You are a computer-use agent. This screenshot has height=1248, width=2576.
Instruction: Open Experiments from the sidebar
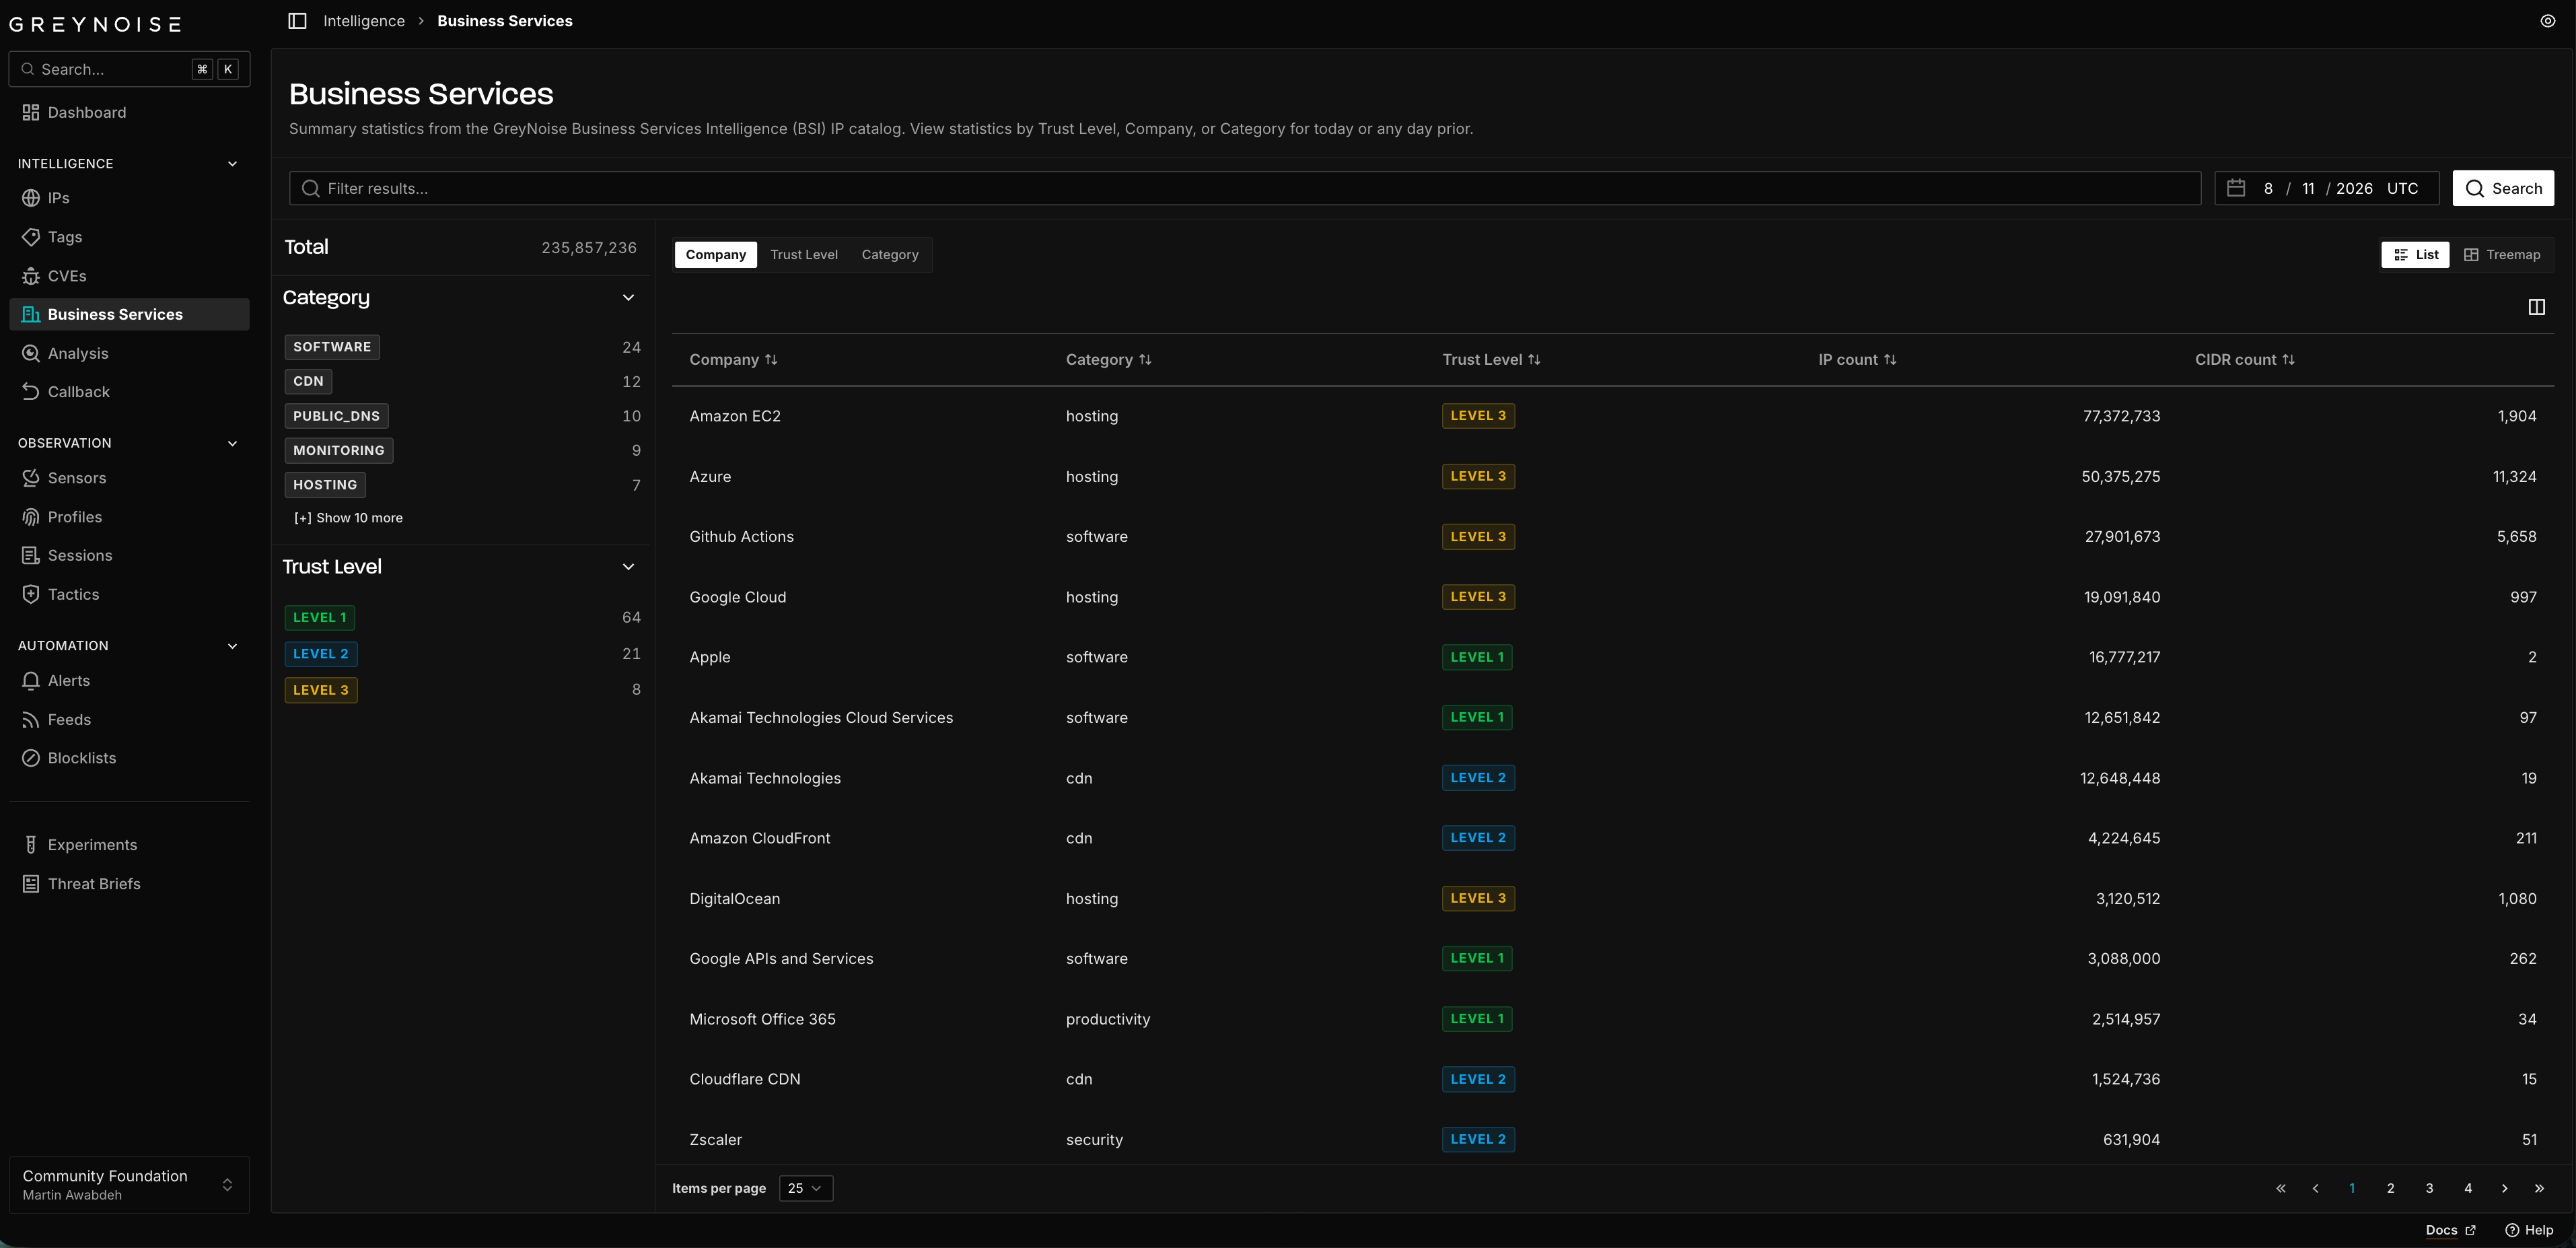(129, 845)
